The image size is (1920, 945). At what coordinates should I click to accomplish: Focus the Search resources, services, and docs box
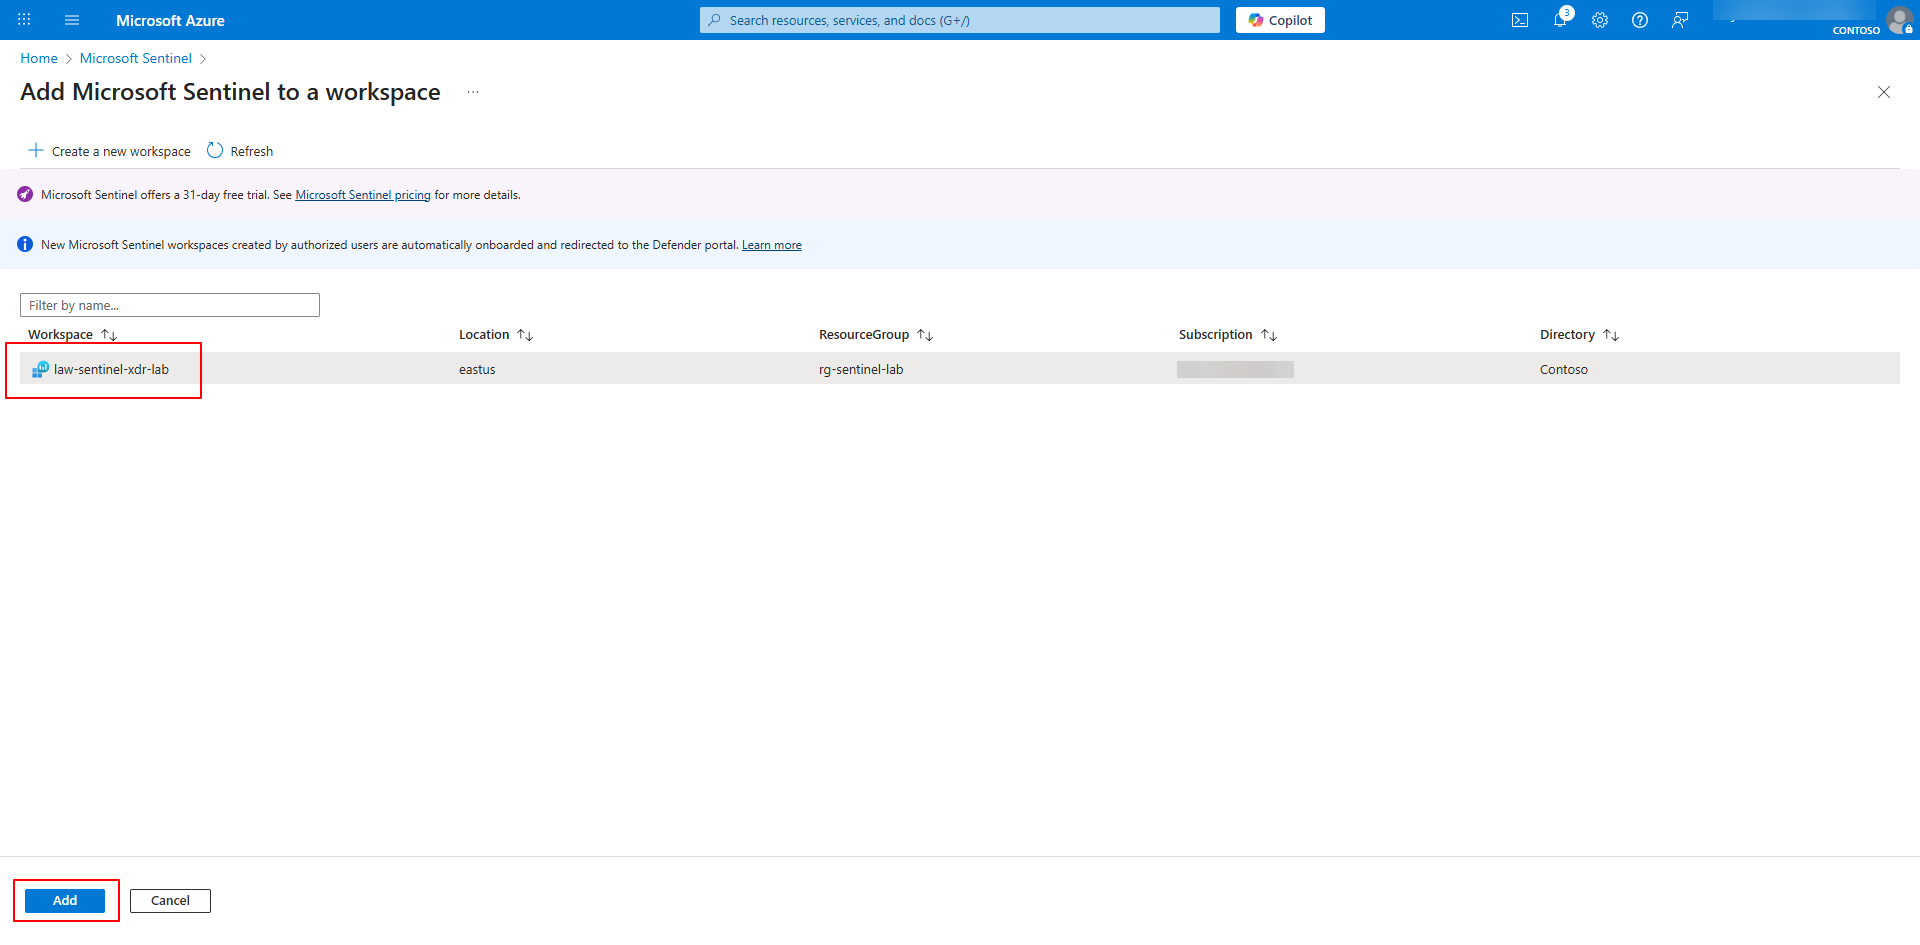click(x=960, y=20)
